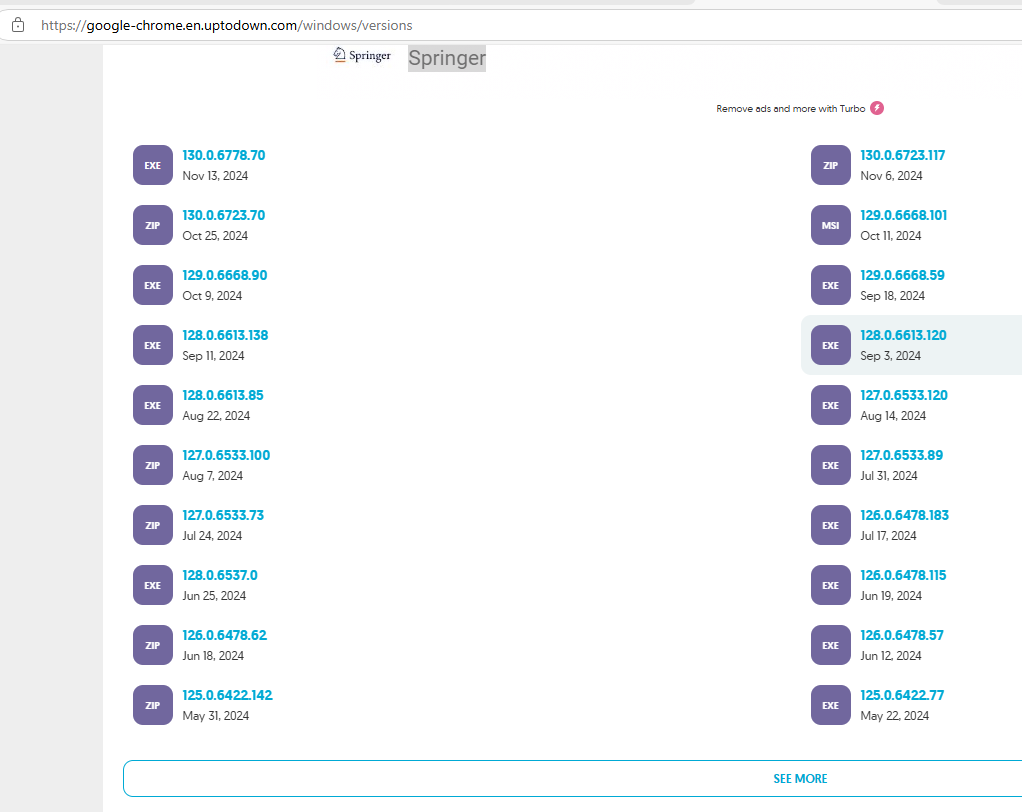Open version 127.0.6533.100 link
The height and width of the screenshot is (812, 1022).
point(226,455)
